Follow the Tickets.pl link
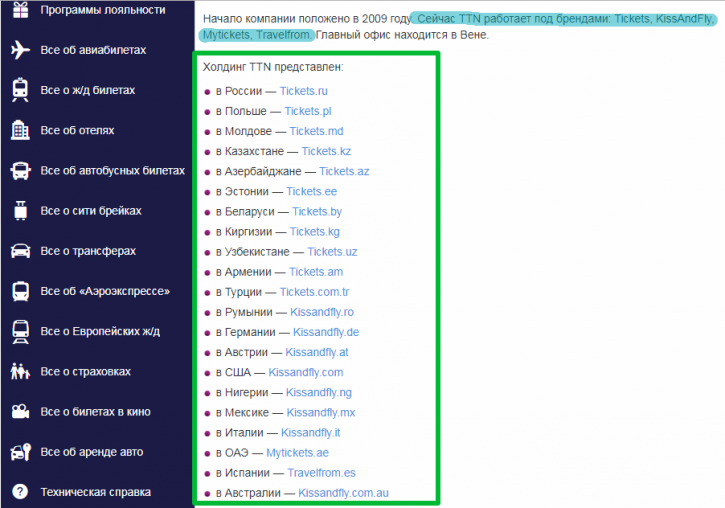Image resolution: width=725 pixels, height=508 pixels. (308, 111)
